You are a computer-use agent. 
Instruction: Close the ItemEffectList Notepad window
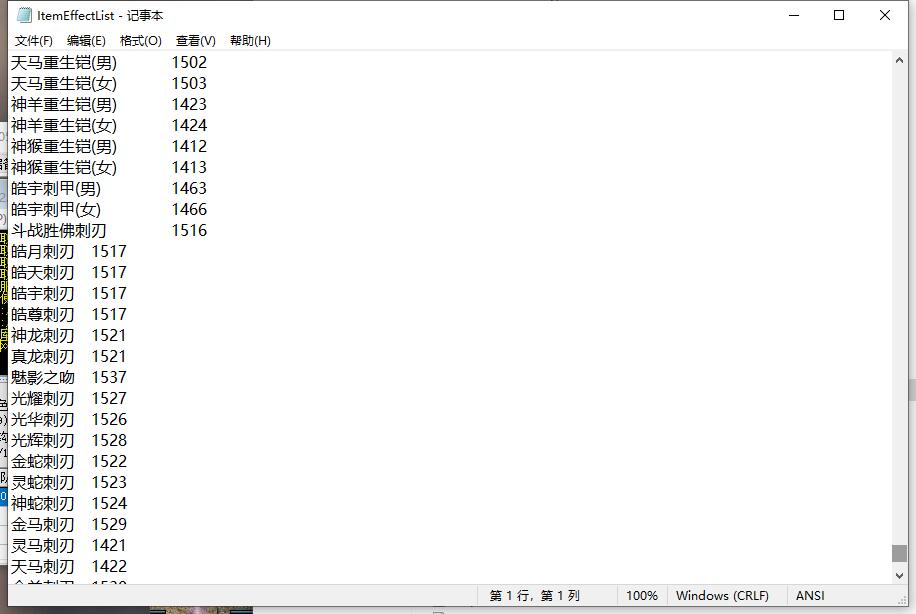[885, 15]
